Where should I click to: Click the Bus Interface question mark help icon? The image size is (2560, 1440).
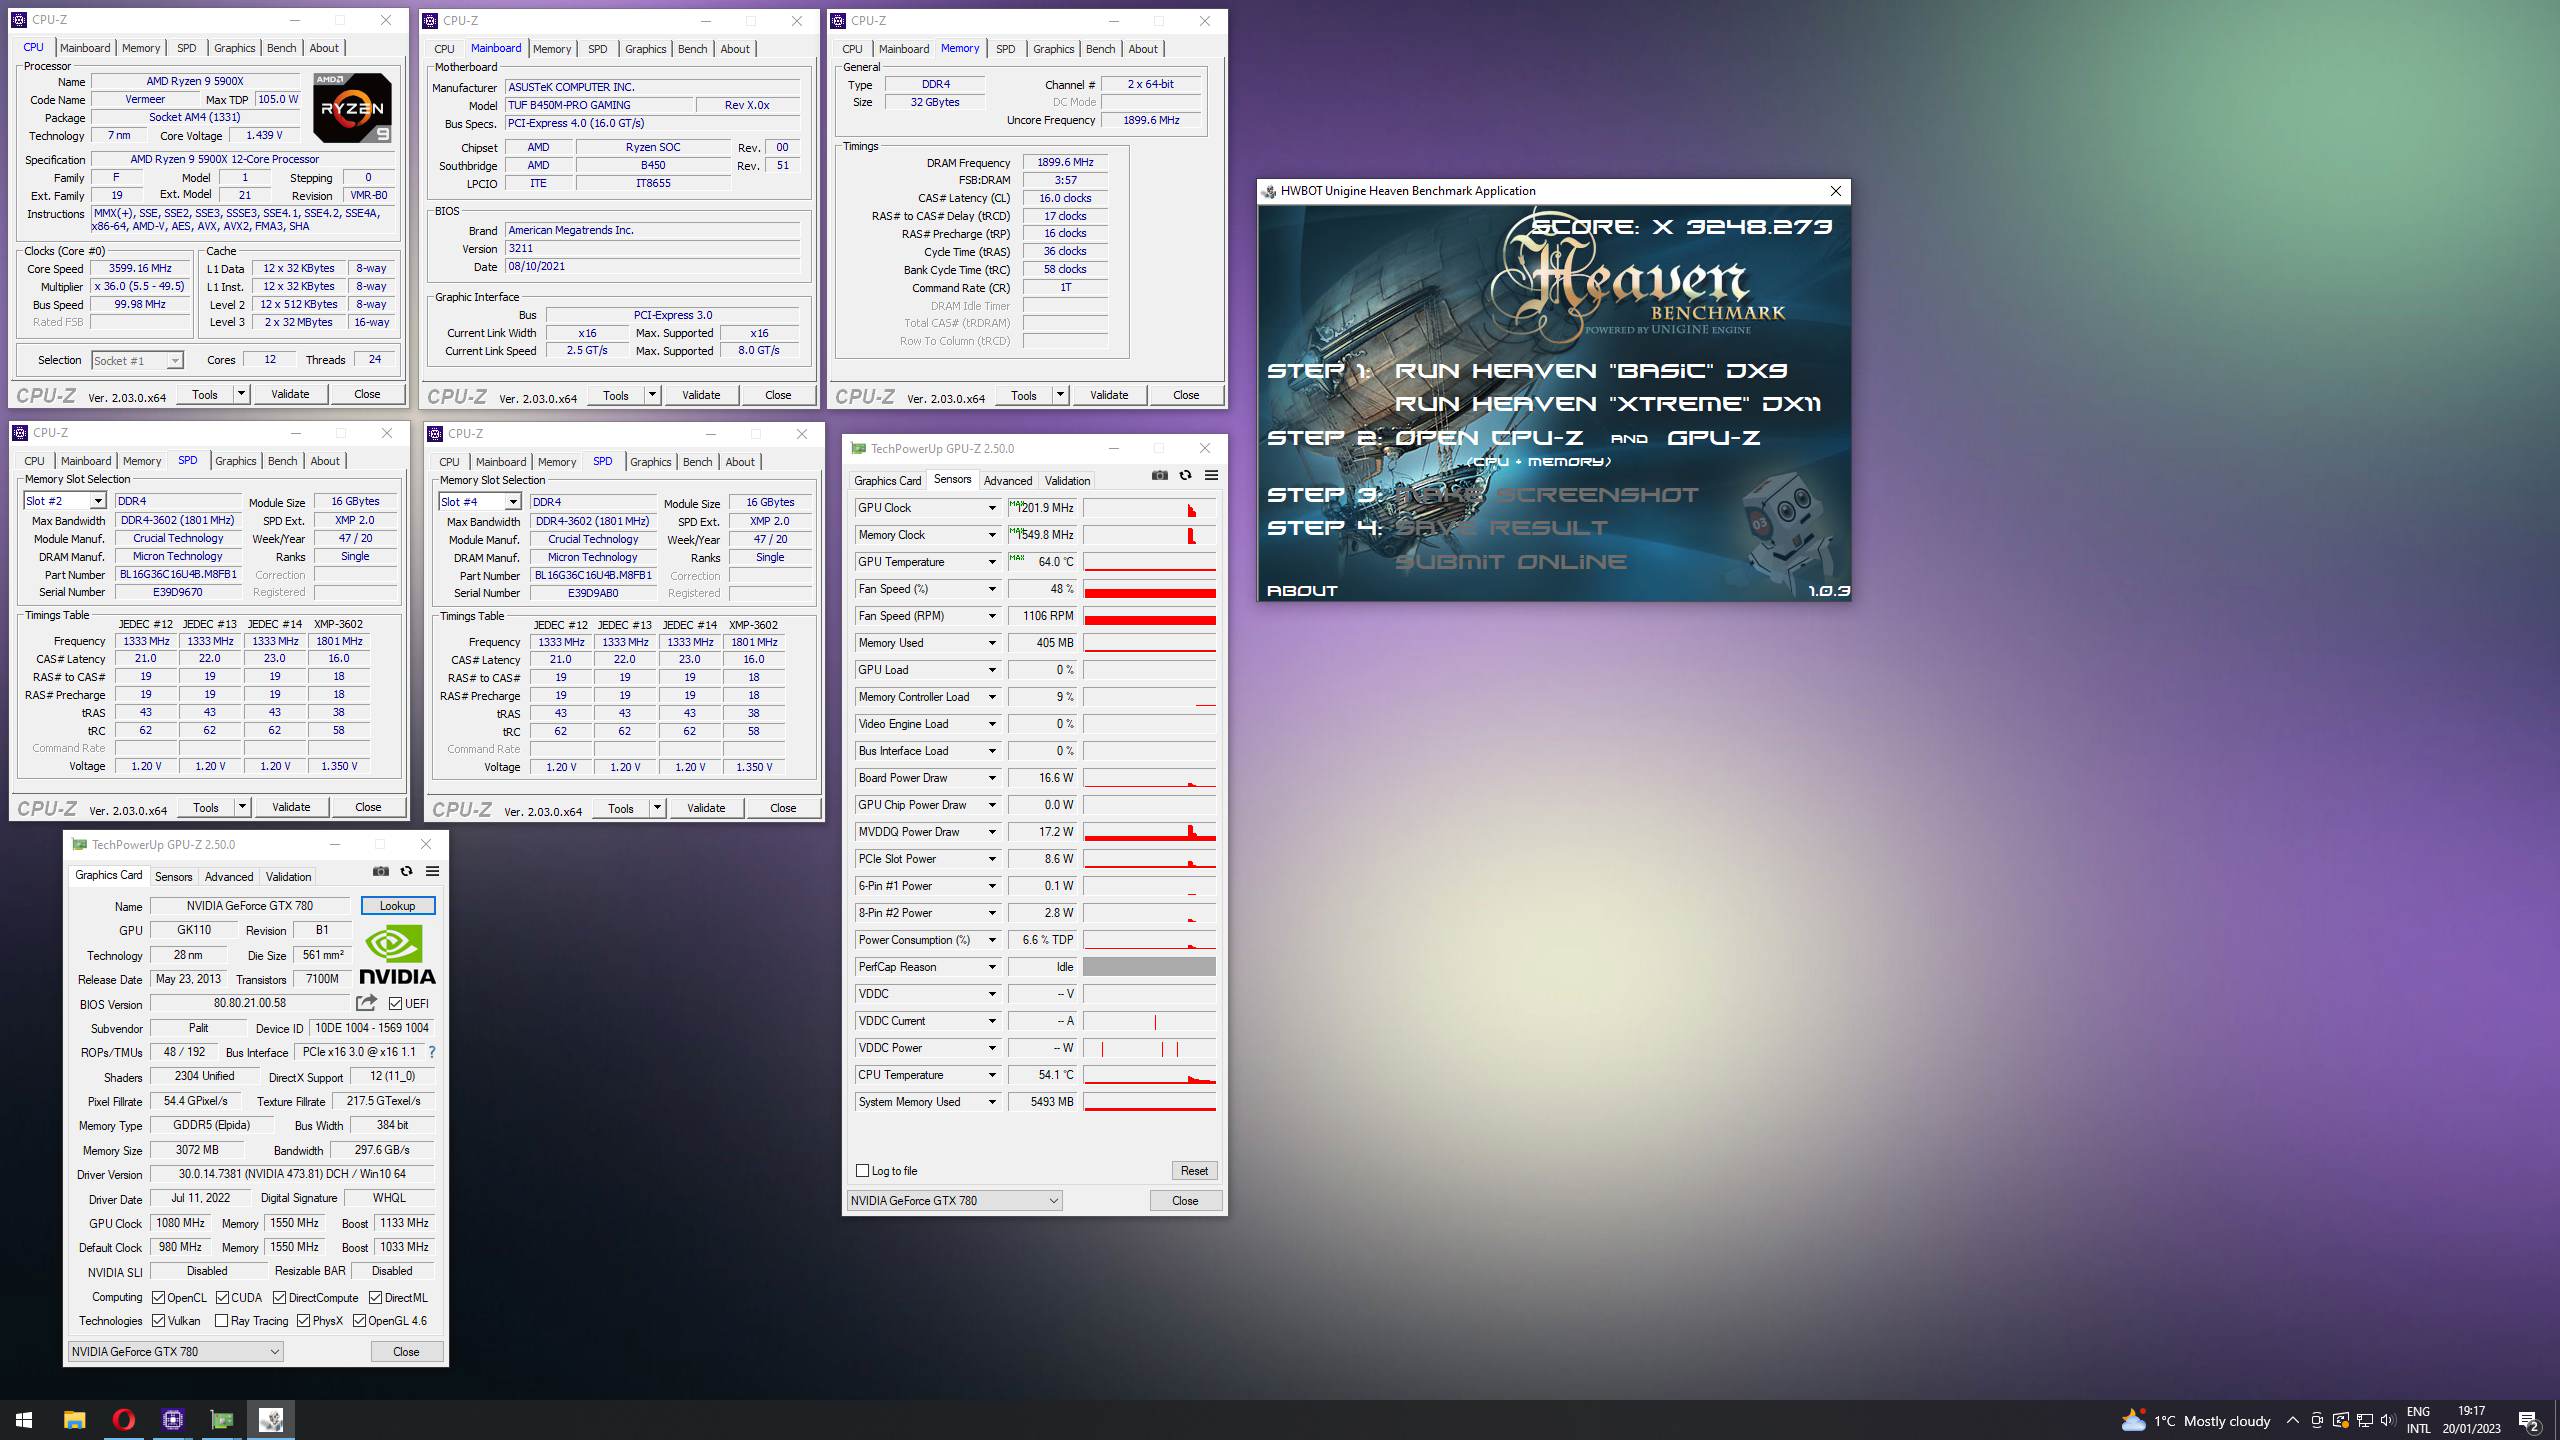pos(432,1052)
